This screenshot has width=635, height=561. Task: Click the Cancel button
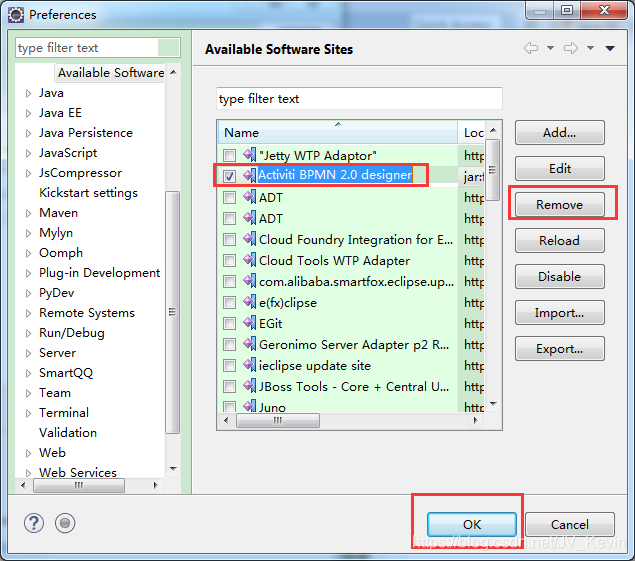[x=569, y=525]
